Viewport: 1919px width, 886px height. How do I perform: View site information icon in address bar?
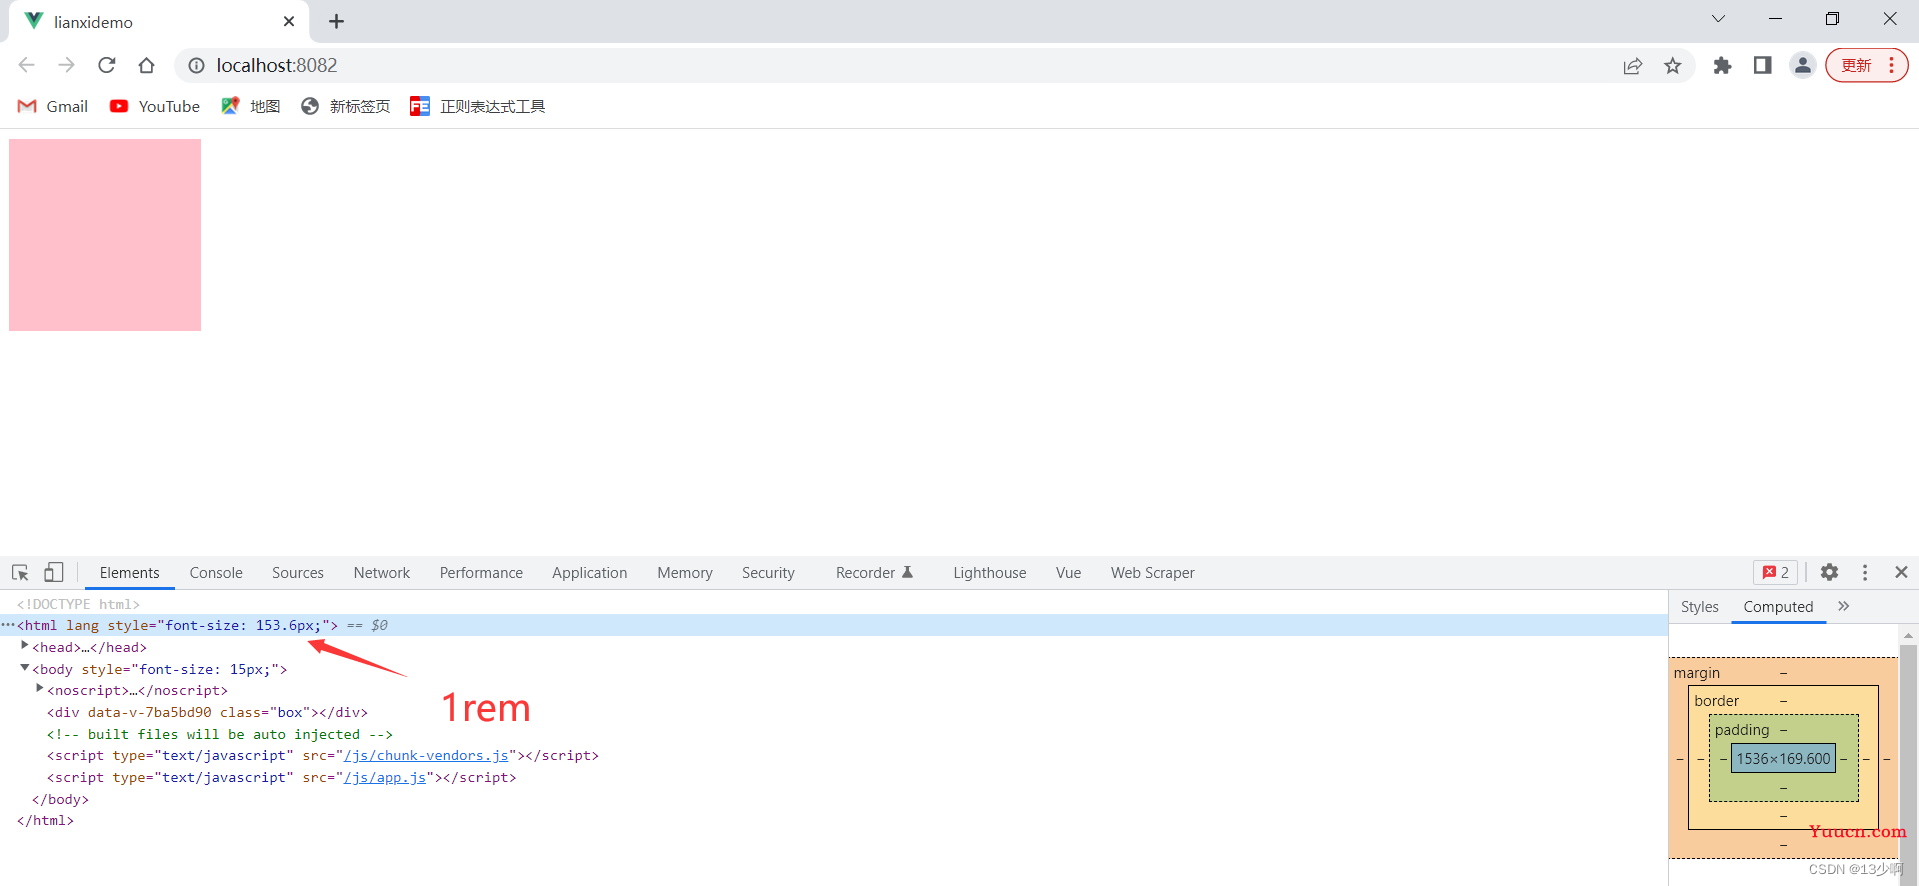(x=197, y=65)
